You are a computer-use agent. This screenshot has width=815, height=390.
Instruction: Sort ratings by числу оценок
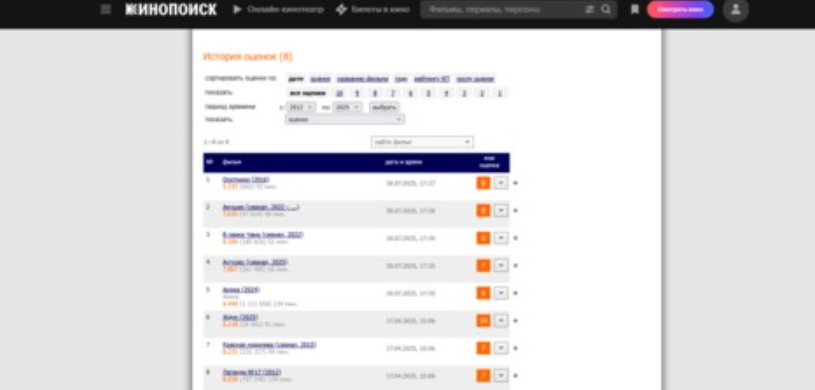click(475, 79)
